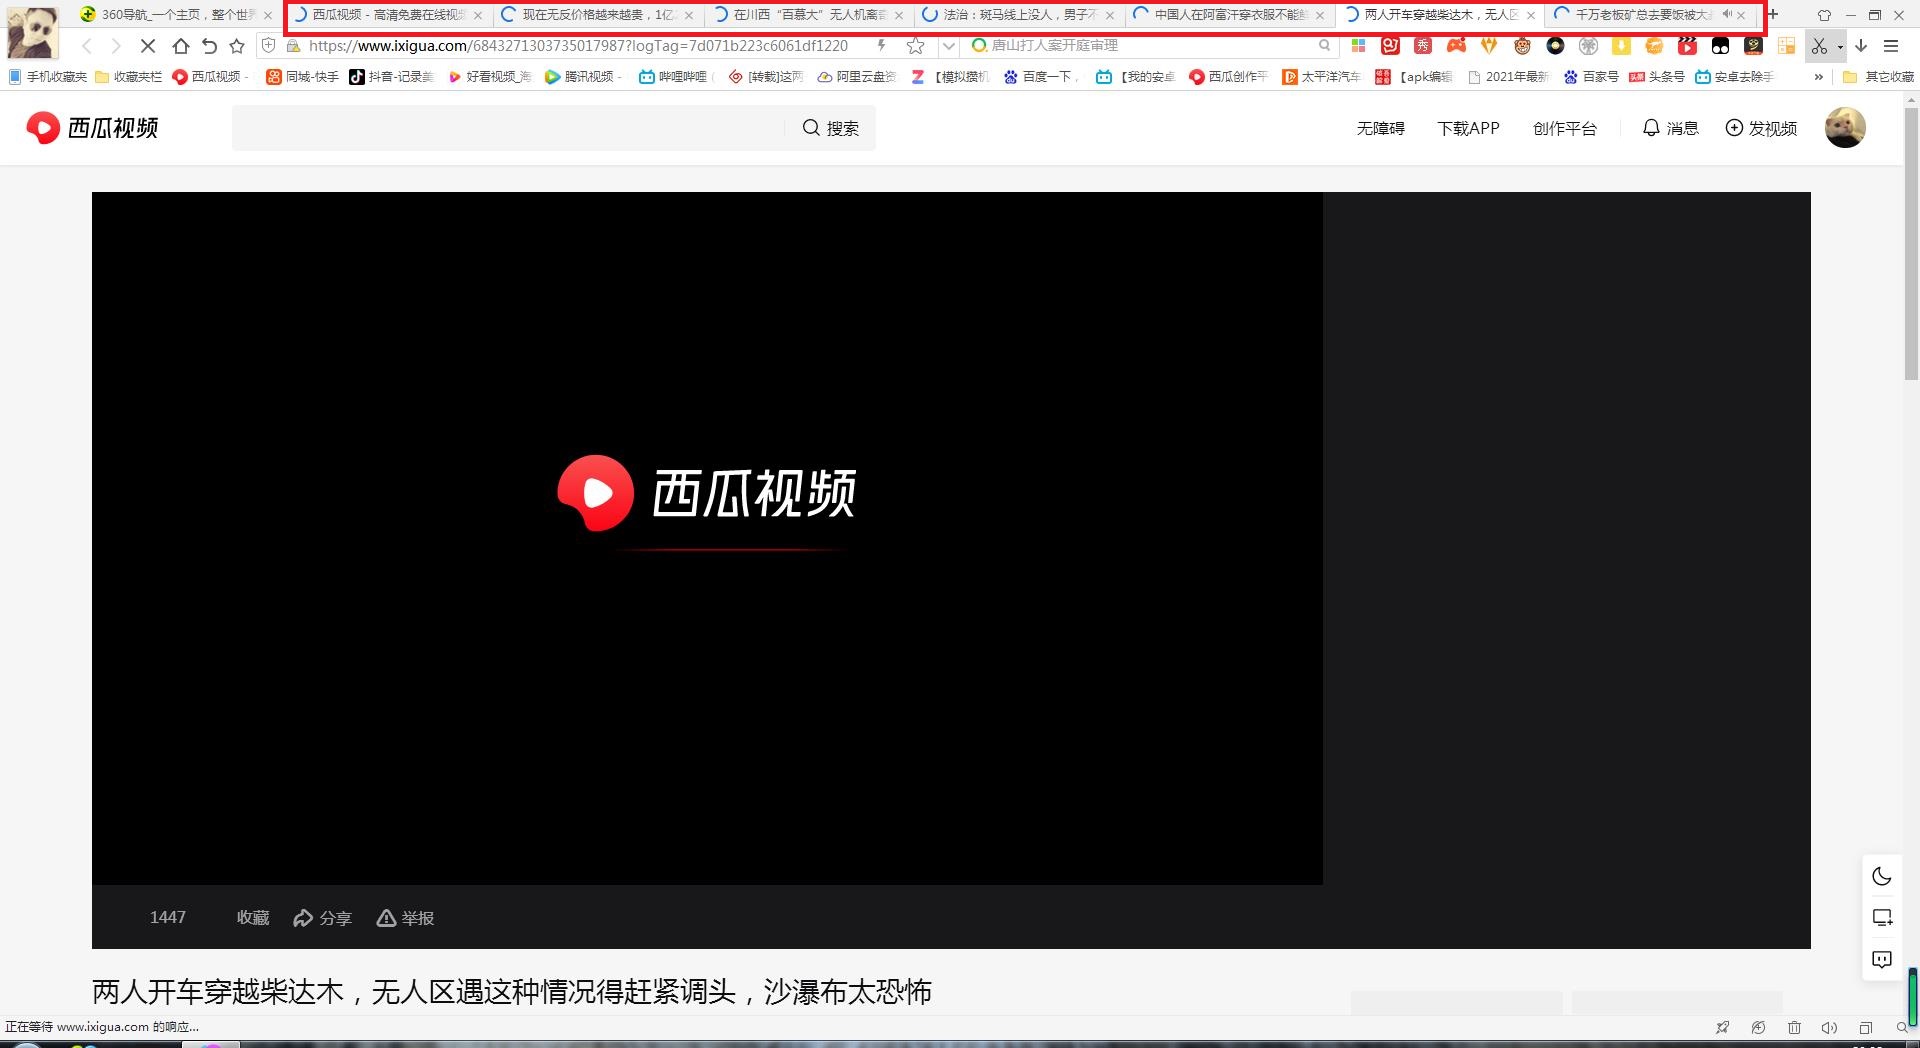
Task: Open a new tab with the plus button
Action: tap(1772, 14)
